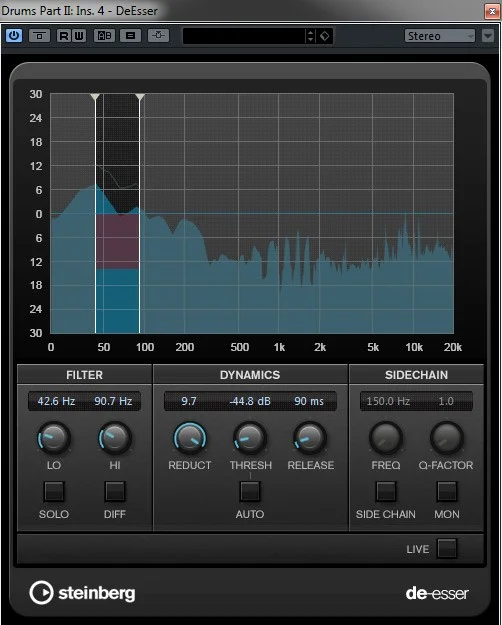Enable Write automation (W) button
The height and width of the screenshot is (625, 502).
pos(79,36)
